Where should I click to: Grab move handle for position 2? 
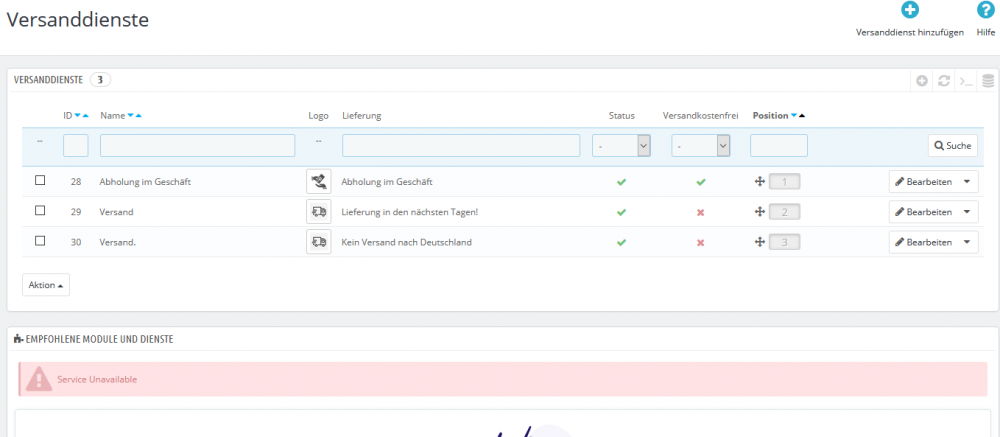pyautogui.click(x=759, y=212)
